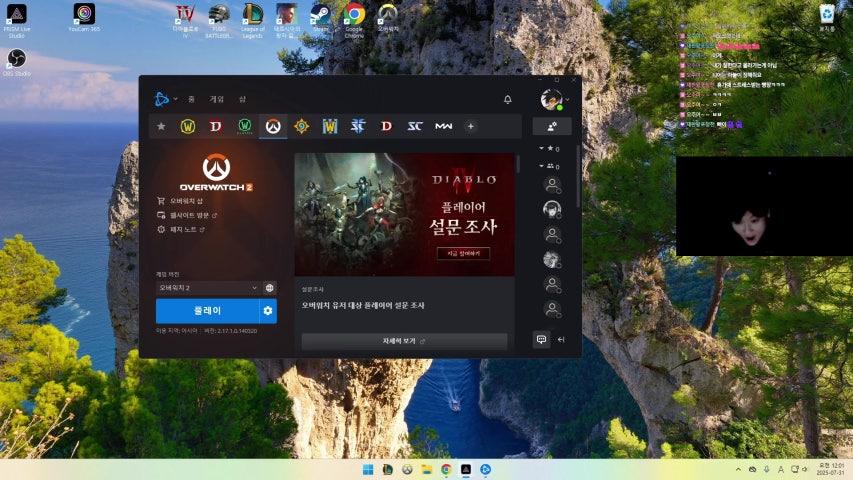This screenshot has width=853, height=480.
Task: Select the StarCraft SC game tab
Action: point(415,126)
